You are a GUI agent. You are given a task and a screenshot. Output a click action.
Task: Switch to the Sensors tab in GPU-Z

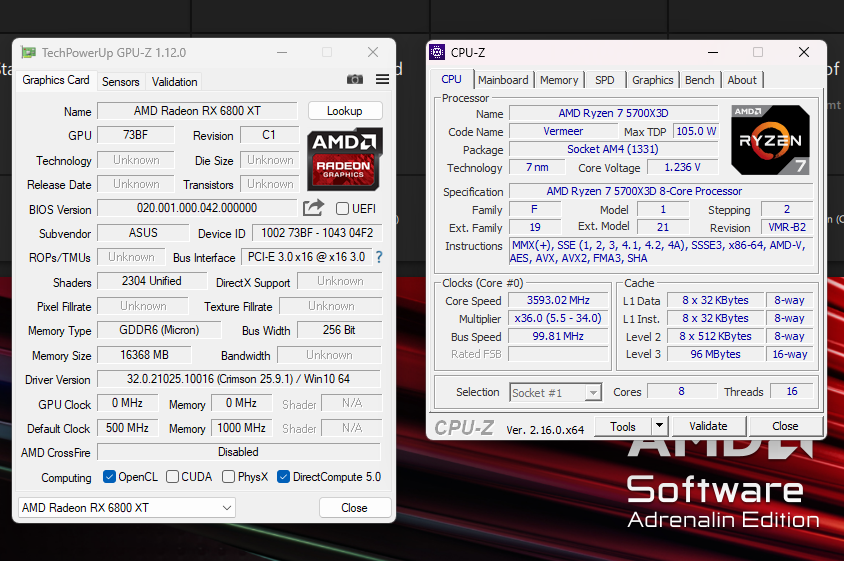click(121, 82)
